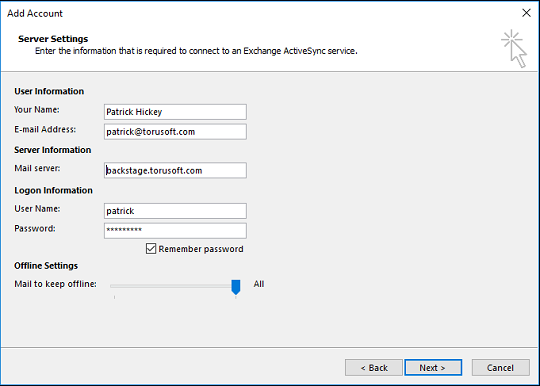Select the User Name field
Viewport: 540px width, 386px height.
[175, 211]
